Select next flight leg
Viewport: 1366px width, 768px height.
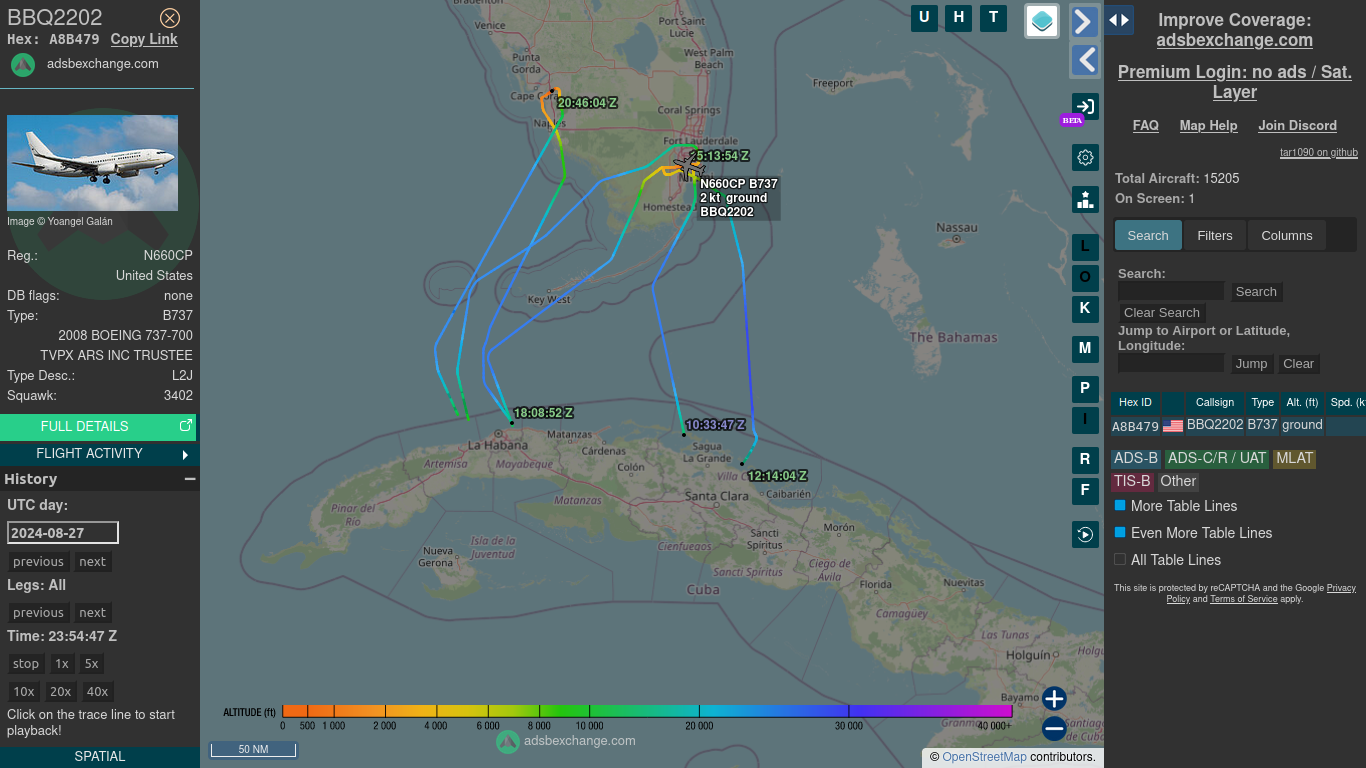pyautogui.click(x=93, y=613)
